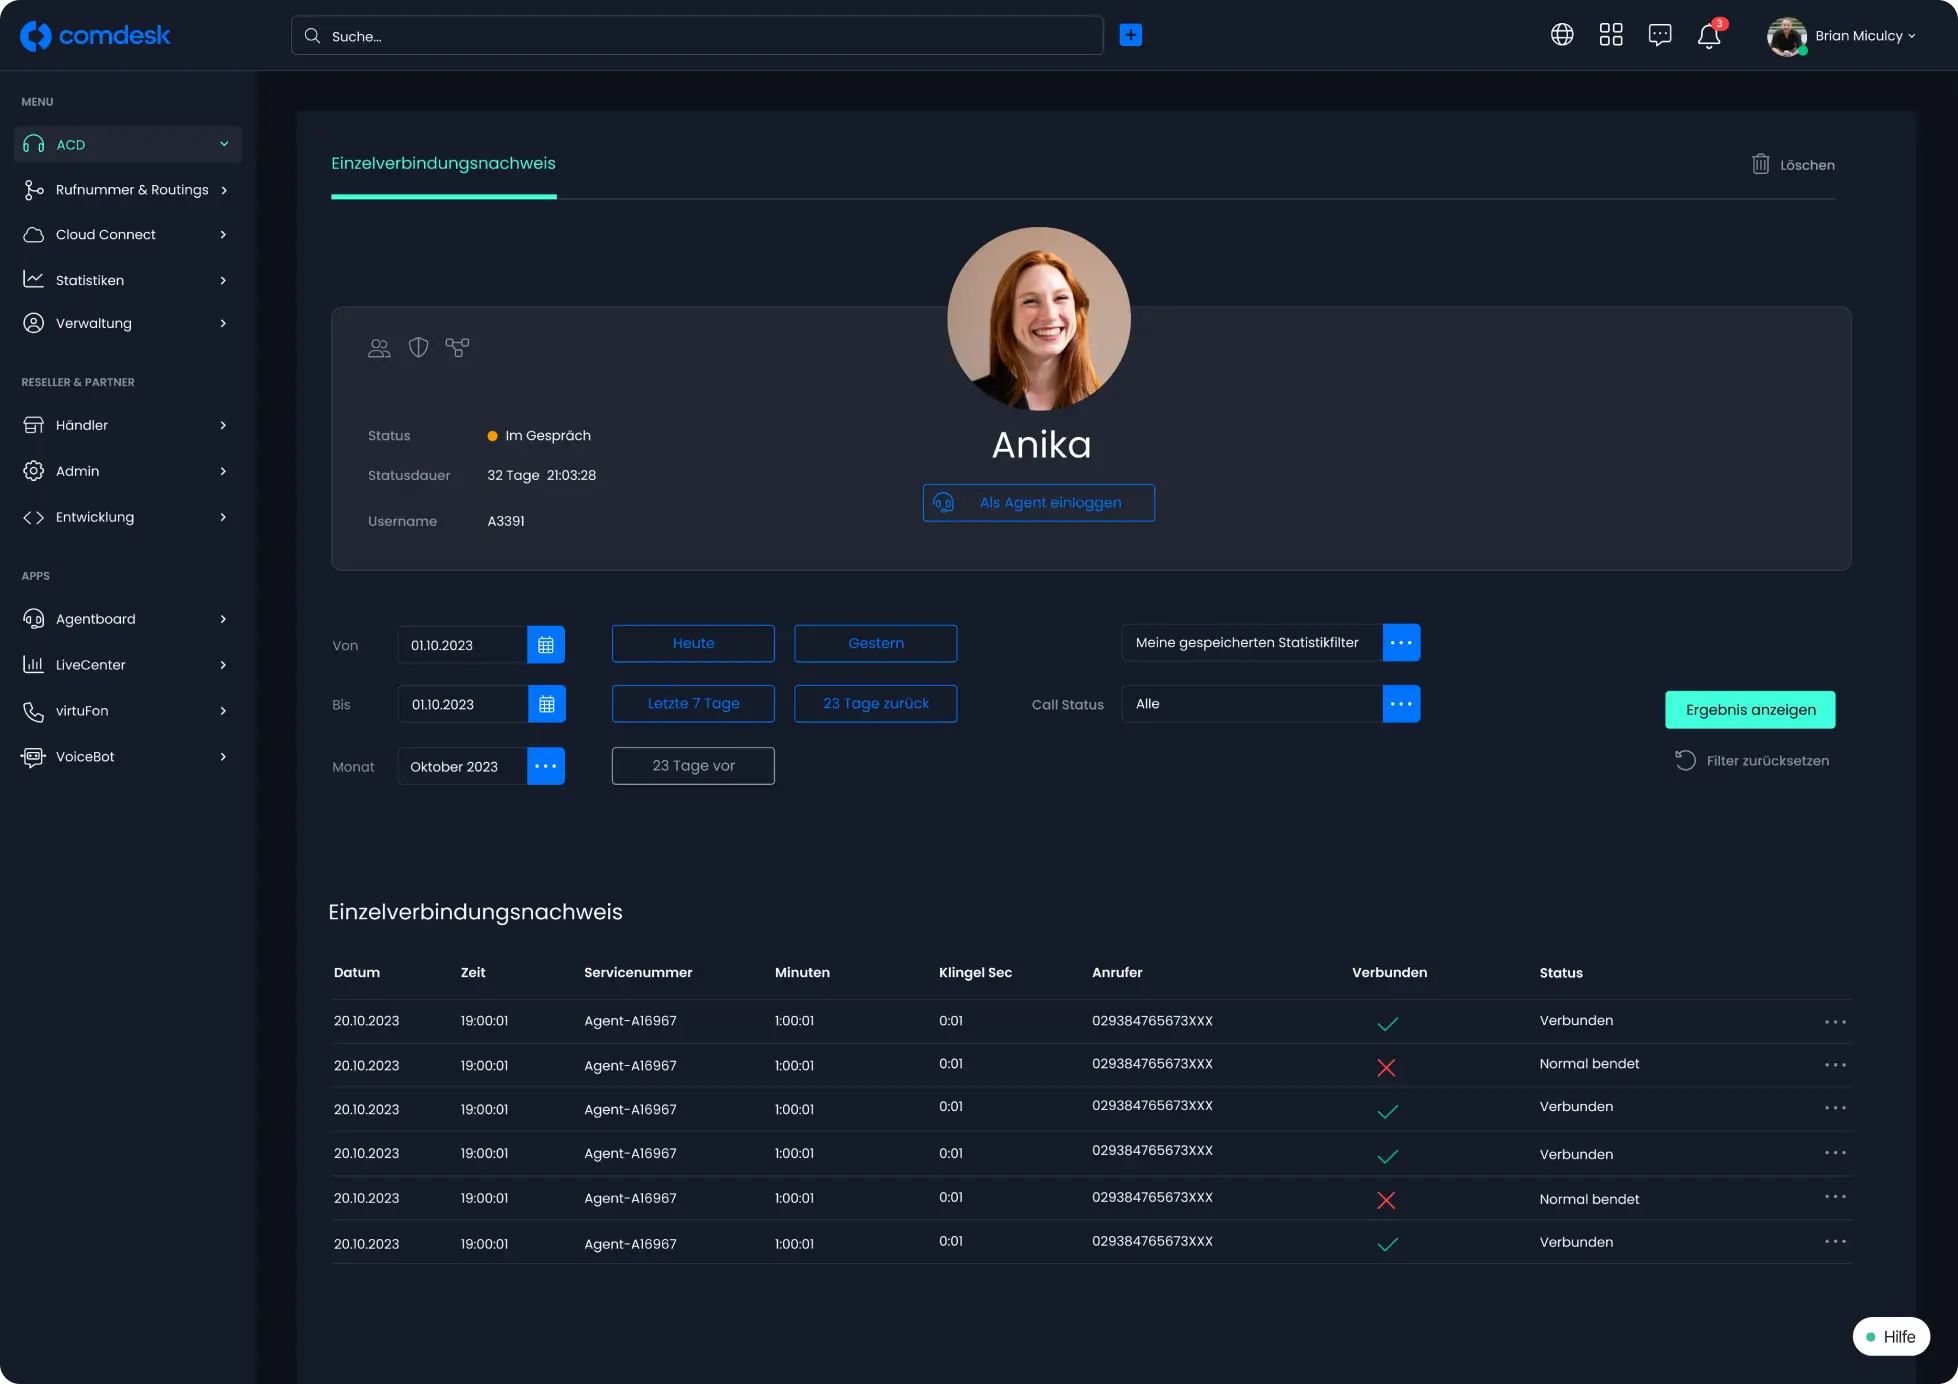
Task: Collapse the ACD menu item
Action: pos(127,144)
